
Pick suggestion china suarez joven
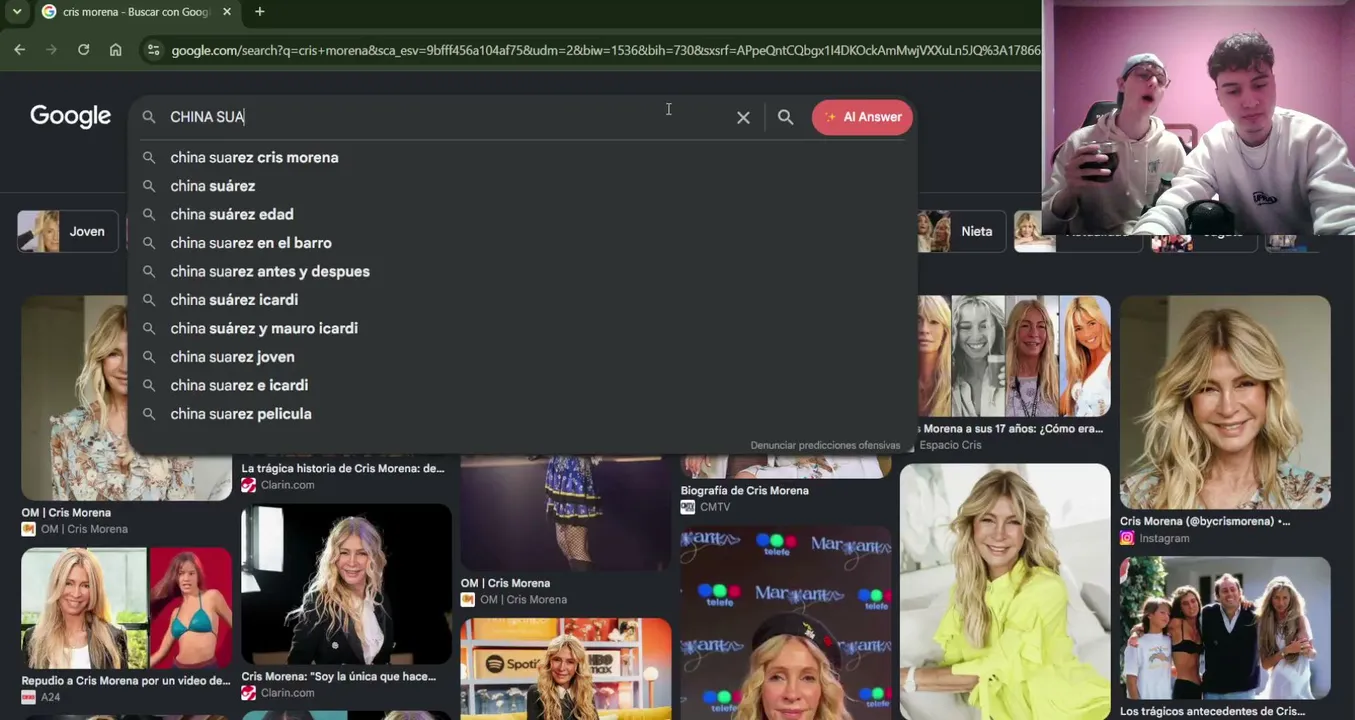tap(522, 357)
